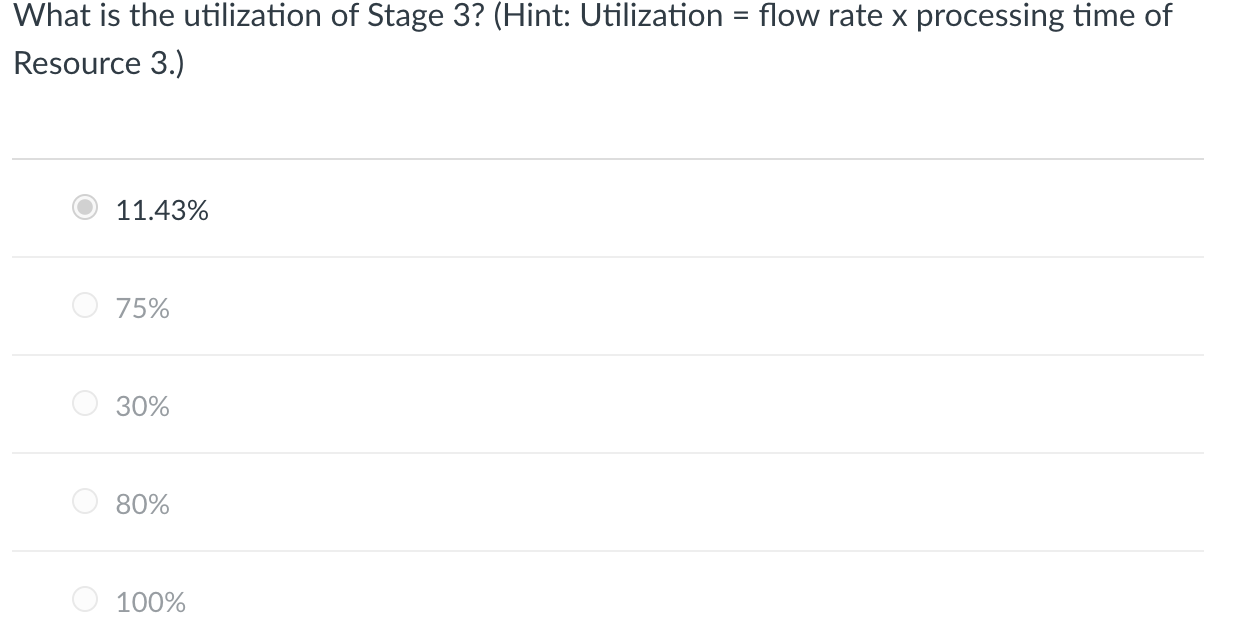This screenshot has height=636, width=1238.
Task: Choose 30% as your answer
Action: tap(85, 404)
